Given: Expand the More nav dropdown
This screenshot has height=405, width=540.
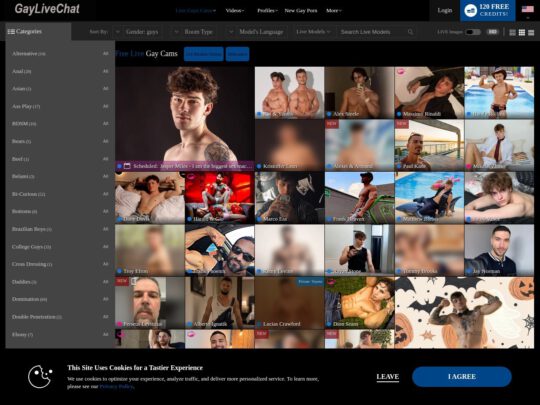Looking at the screenshot, I should pos(334,11).
